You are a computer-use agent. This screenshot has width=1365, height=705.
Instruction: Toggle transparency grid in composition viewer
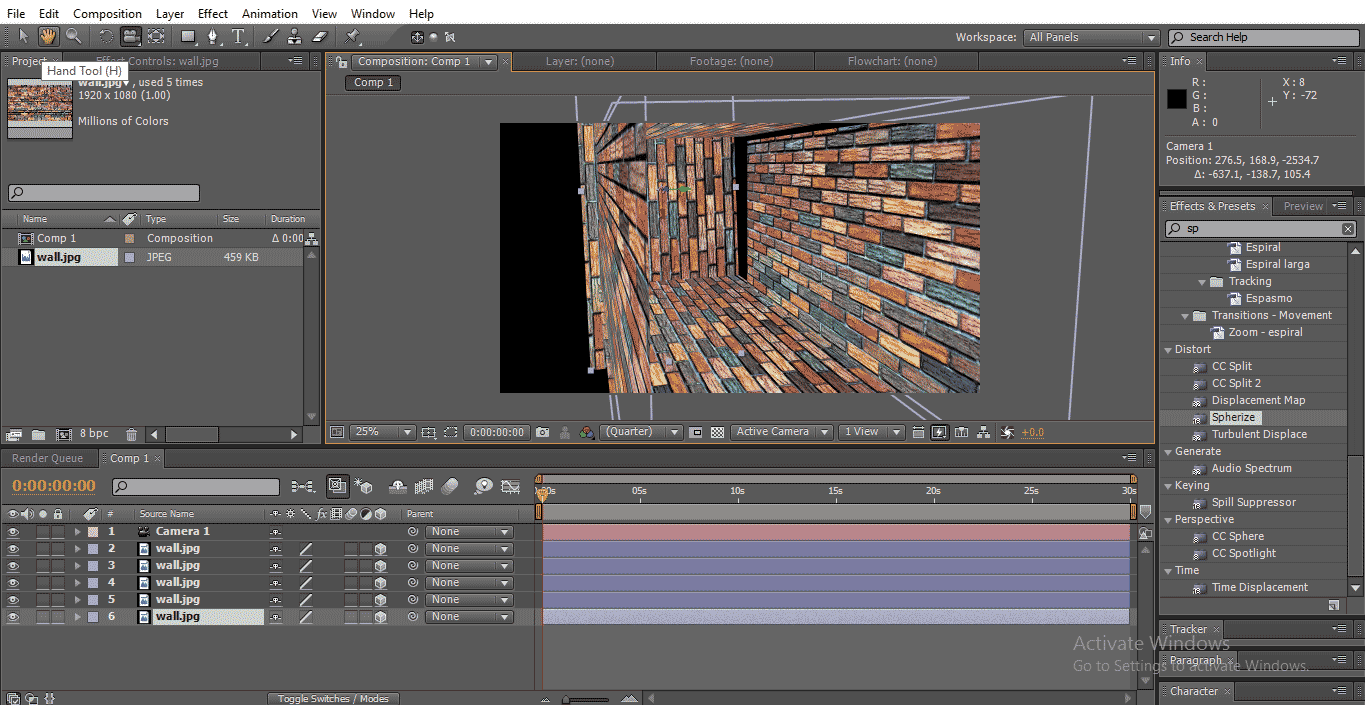click(717, 432)
